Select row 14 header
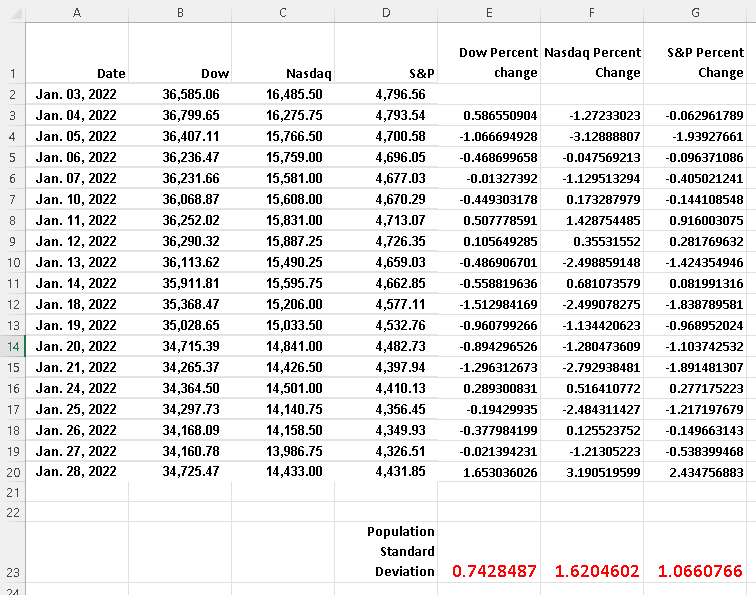This screenshot has height=595, width=756. [13, 346]
